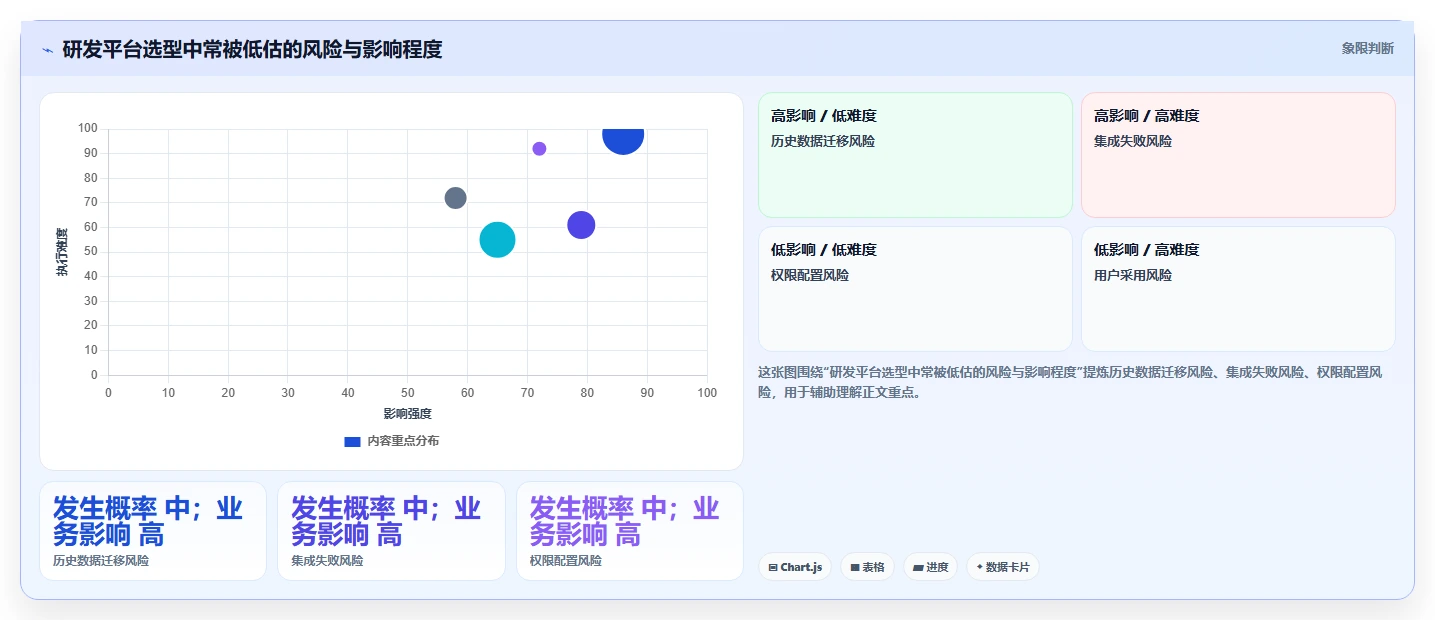
Task: Click the sparkle icon in 数据卡片 tag
Action: (980, 568)
